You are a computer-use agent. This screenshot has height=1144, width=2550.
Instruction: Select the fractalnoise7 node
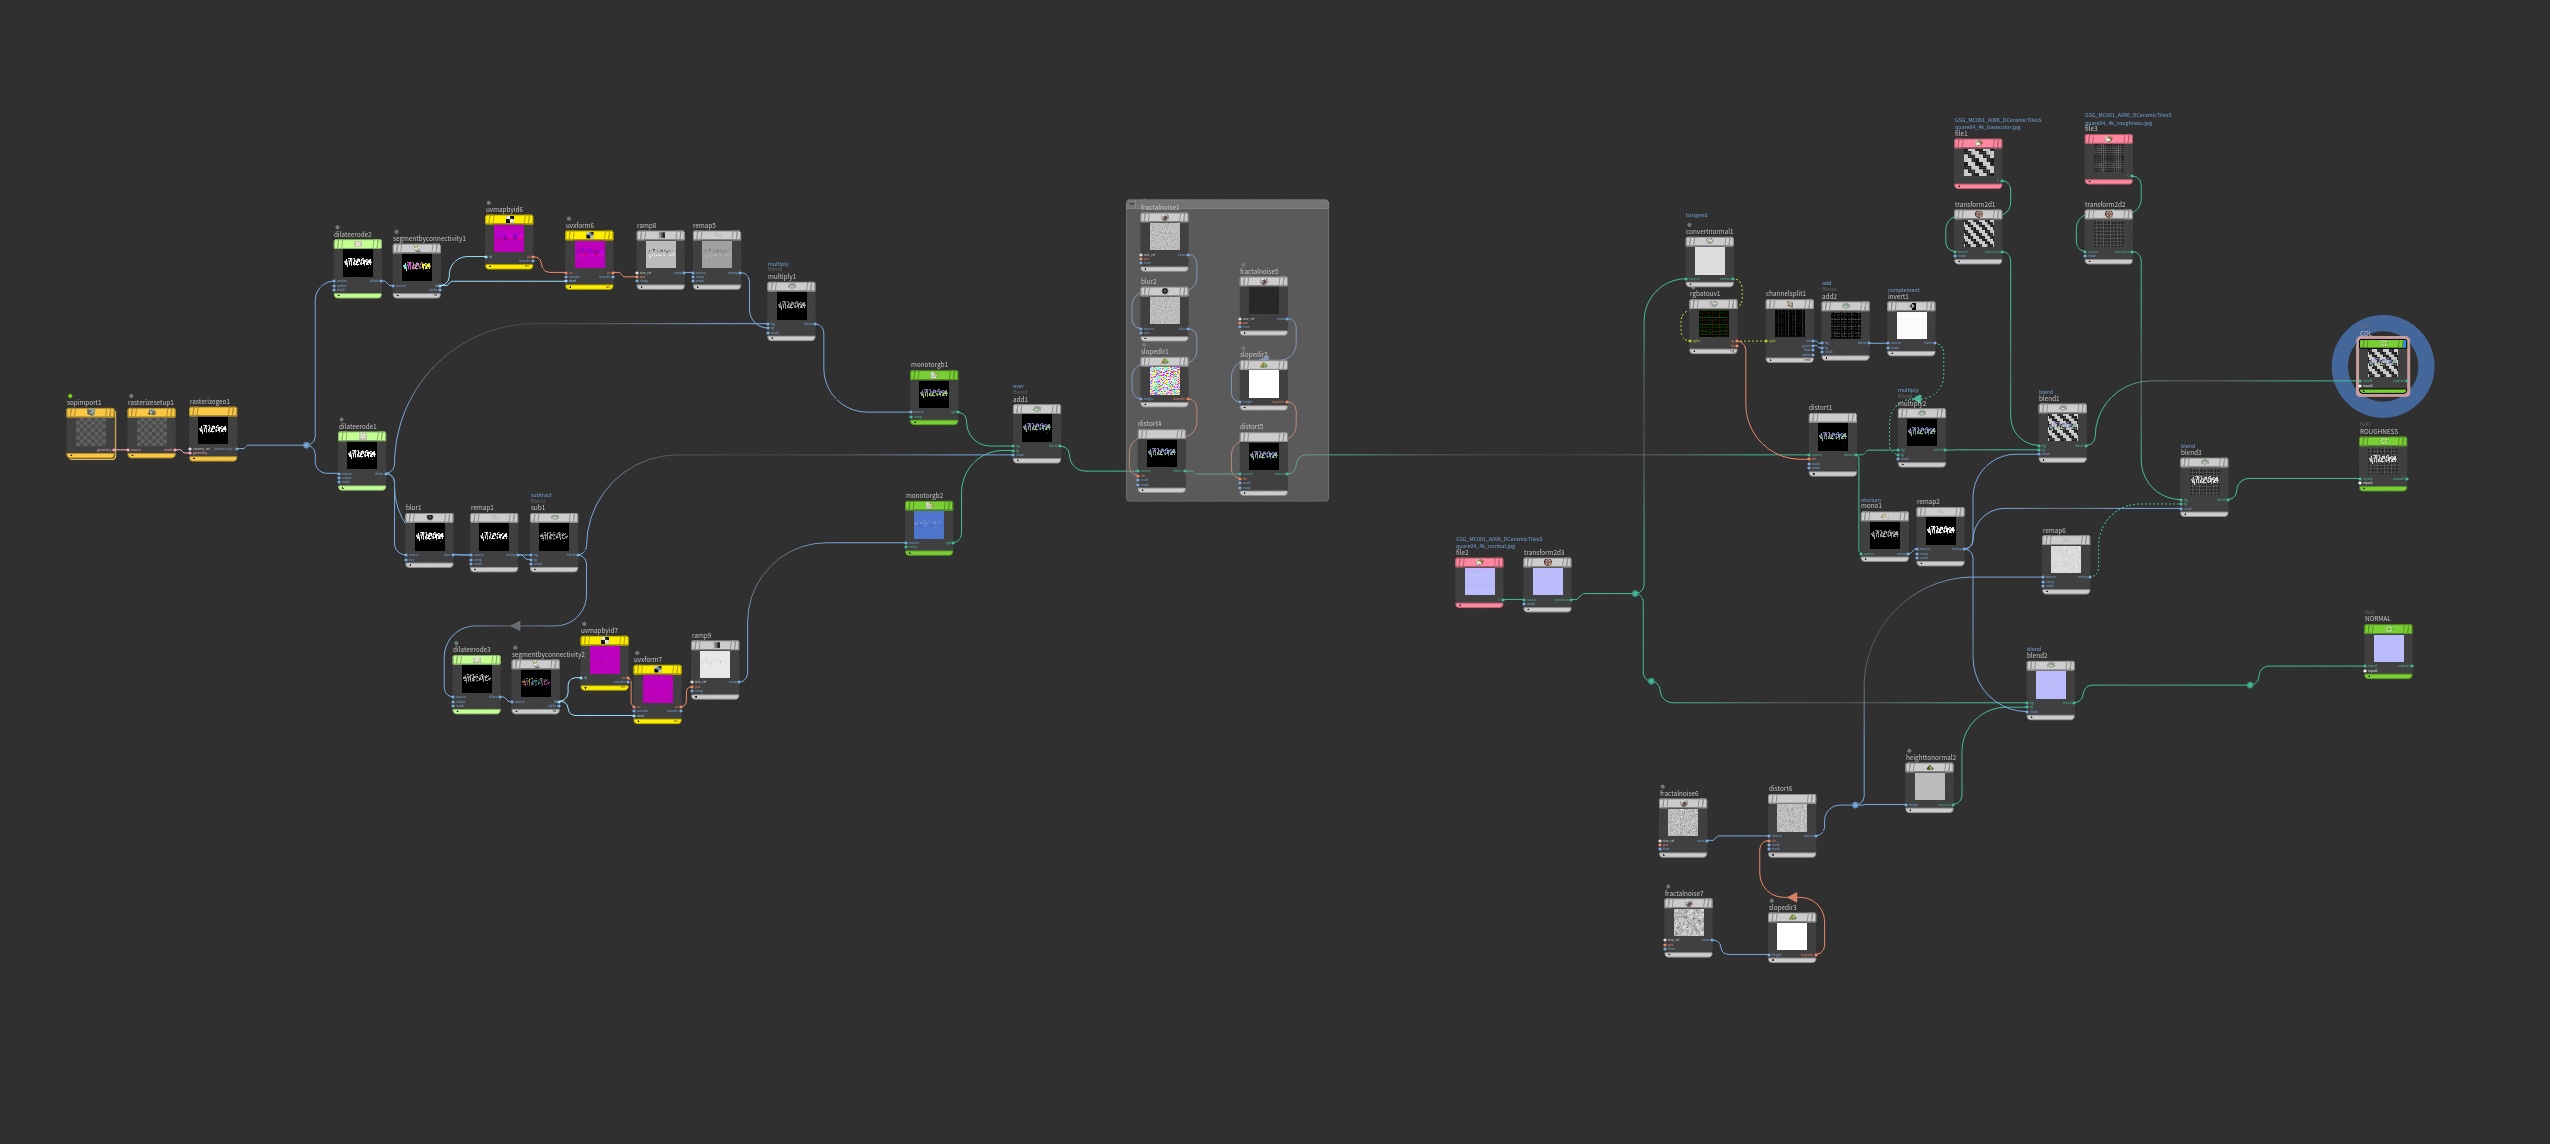click(x=1689, y=928)
